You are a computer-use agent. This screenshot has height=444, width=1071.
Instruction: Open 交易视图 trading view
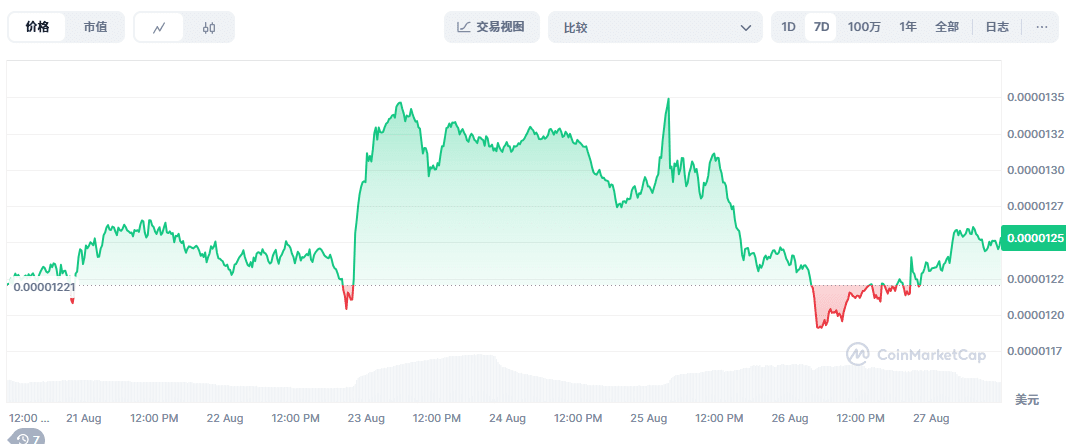point(492,27)
